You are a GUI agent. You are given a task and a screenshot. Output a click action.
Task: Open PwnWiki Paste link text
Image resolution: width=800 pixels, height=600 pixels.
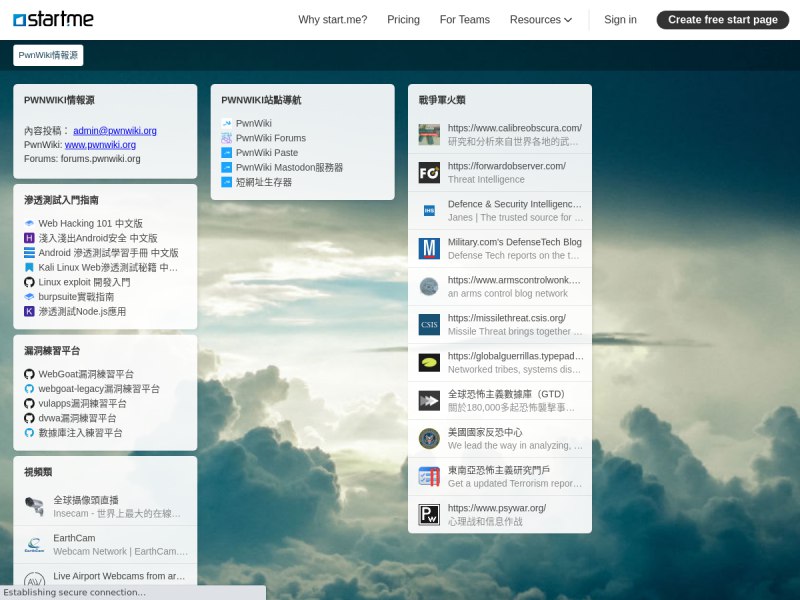(267, 153)
